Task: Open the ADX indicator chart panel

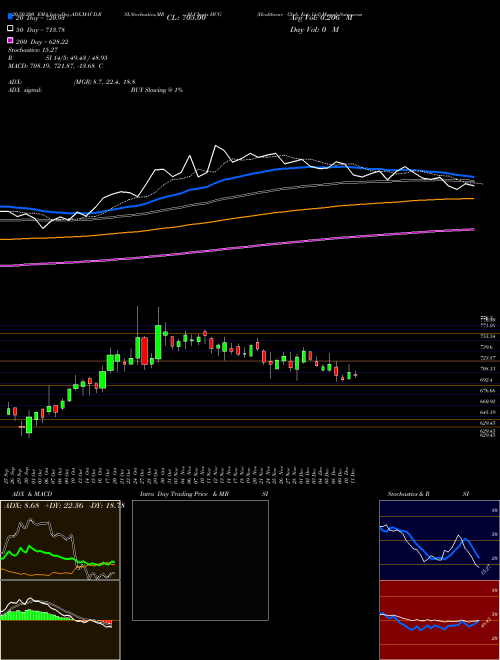Action: [x=60, y=540]
